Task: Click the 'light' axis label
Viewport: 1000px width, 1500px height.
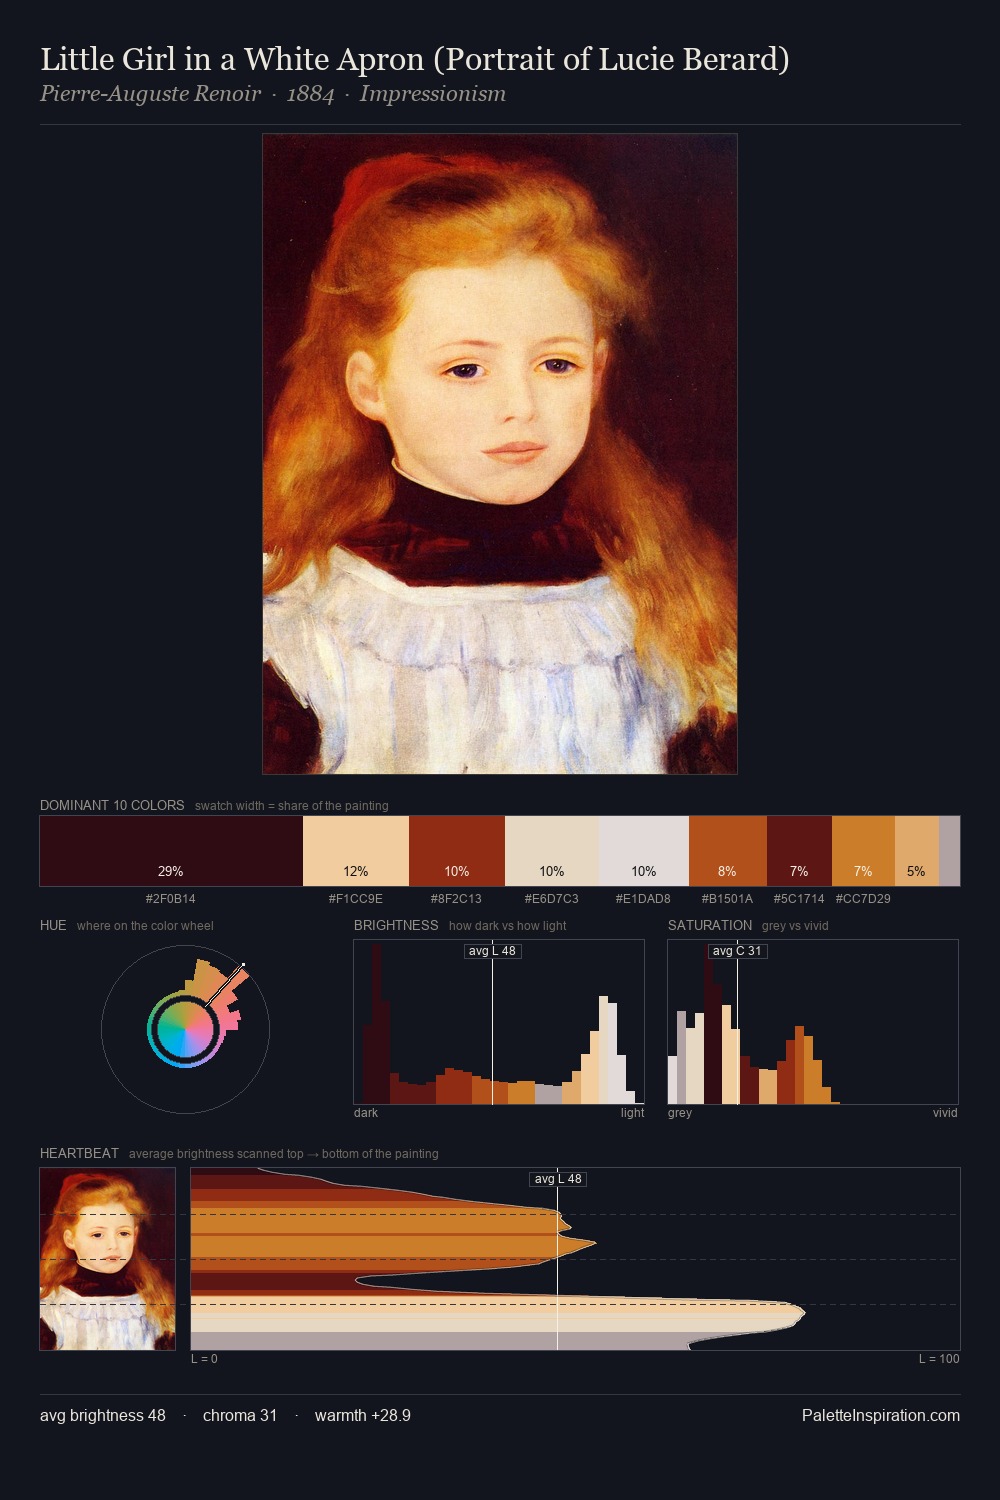Action: click(x=632, y=1113)
